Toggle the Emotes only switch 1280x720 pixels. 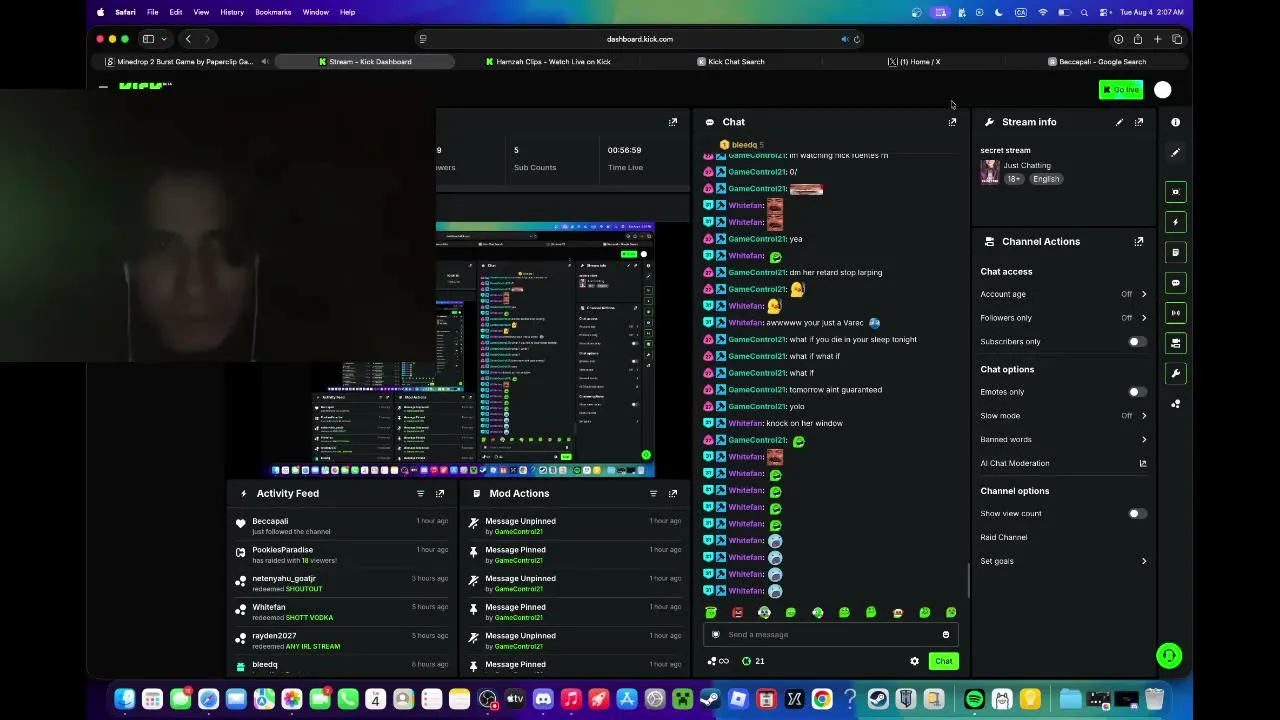tap(1135, 392)
